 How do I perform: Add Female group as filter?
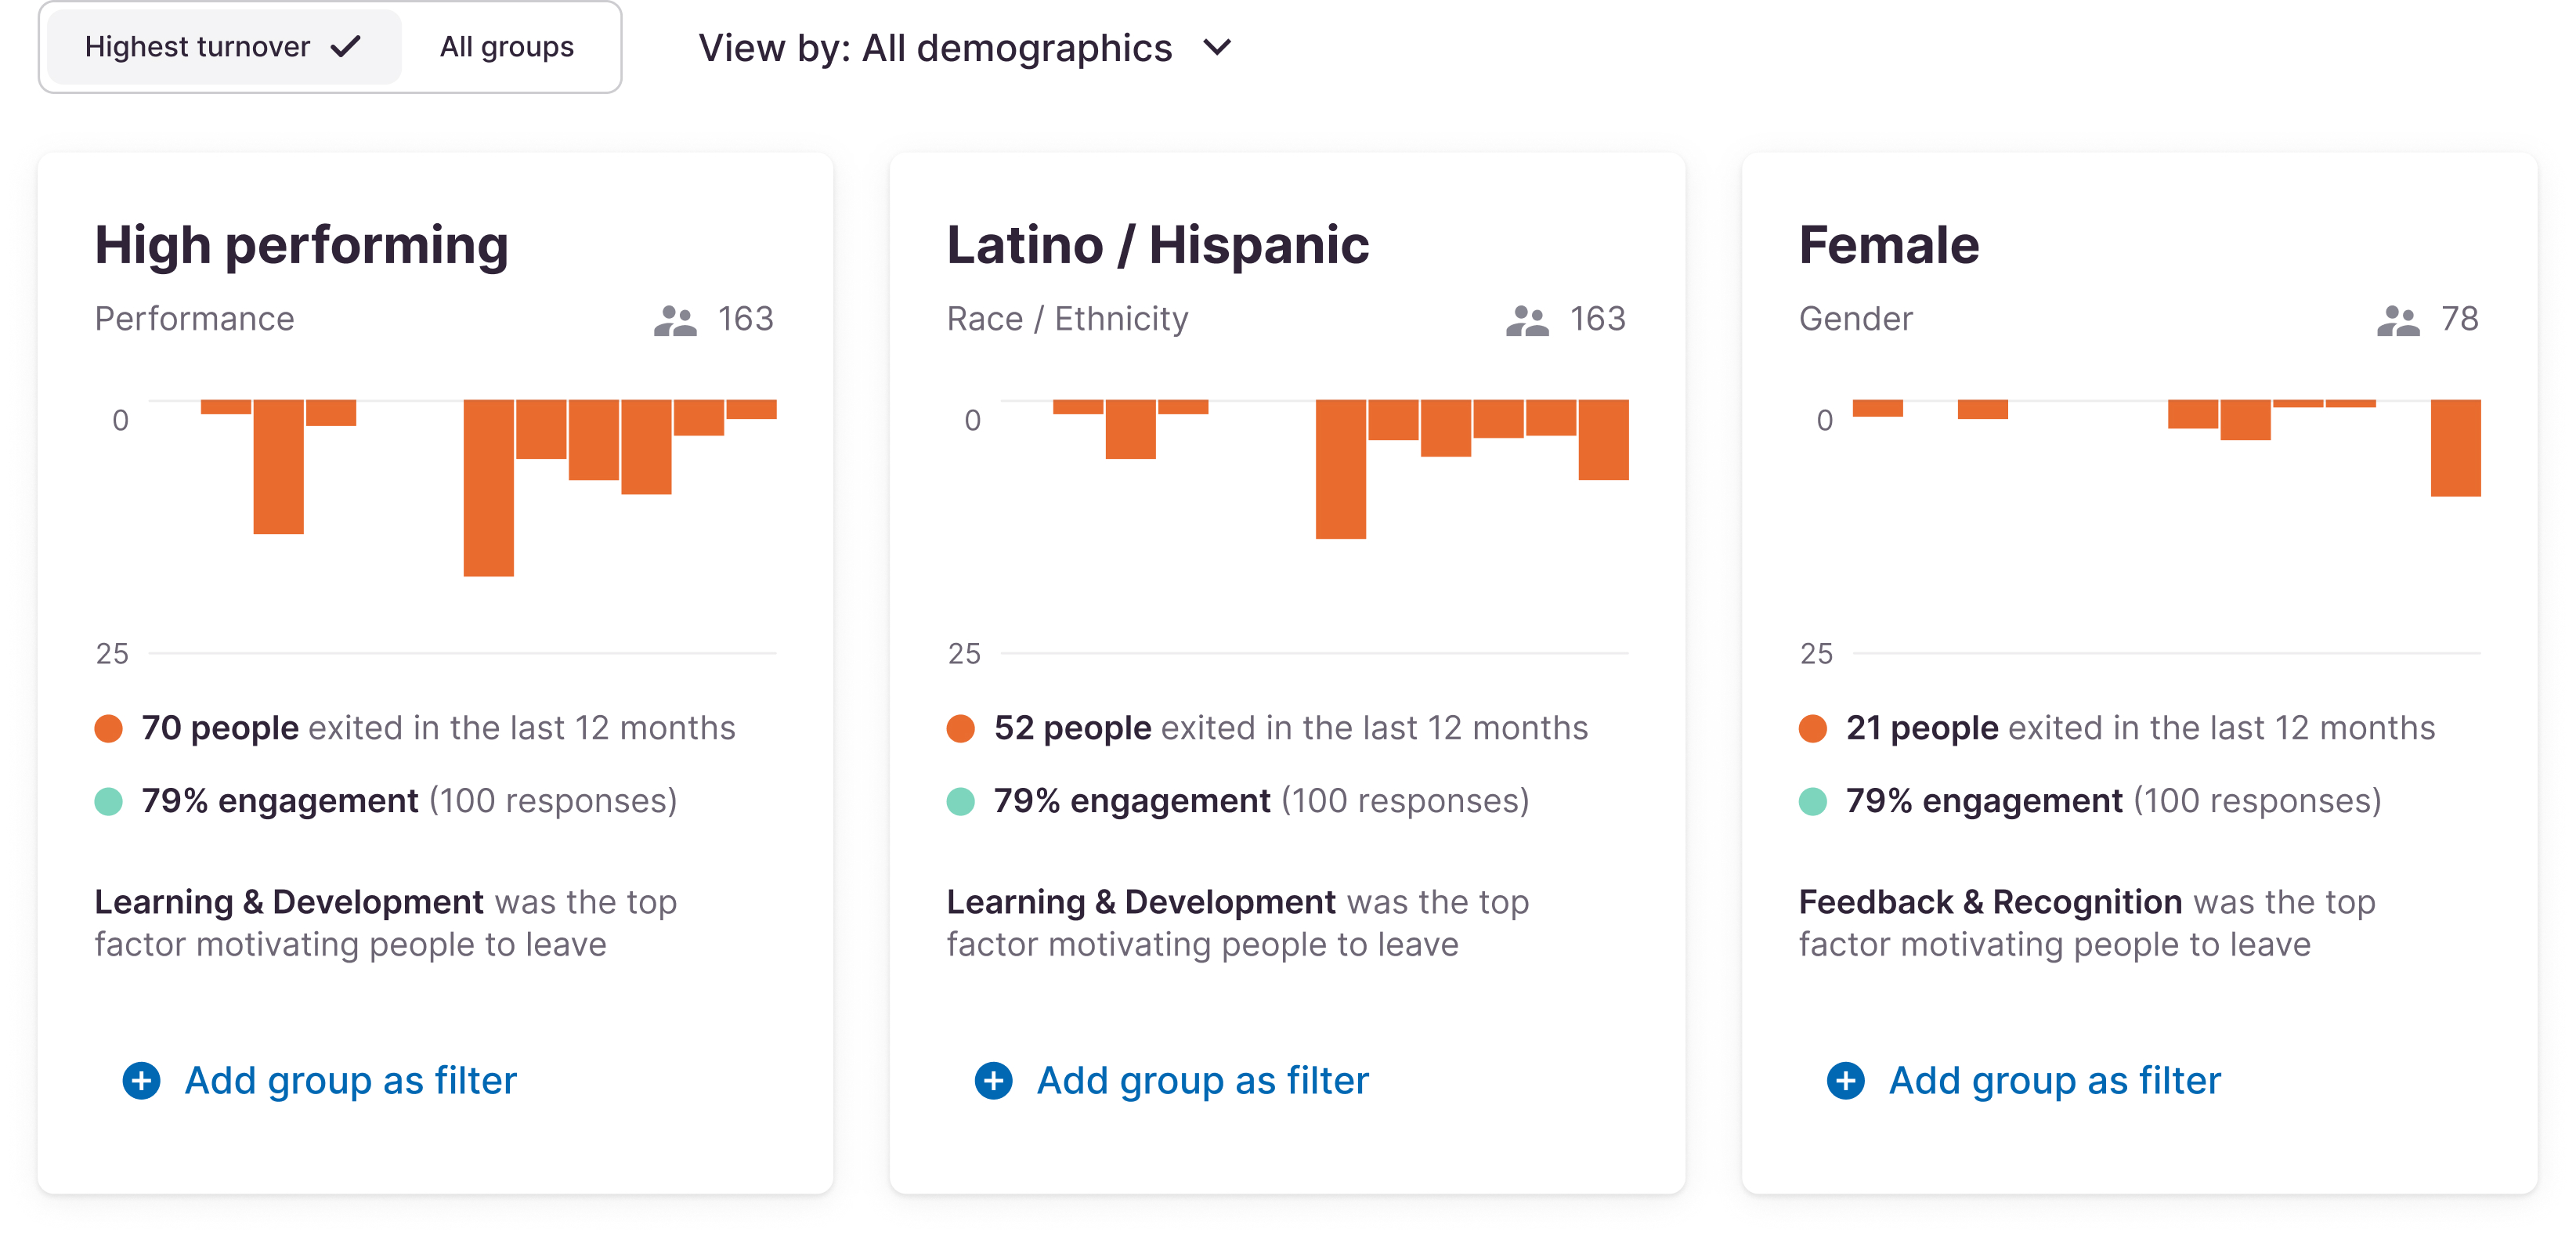pyautogui.click(x=2054, y=1081)
